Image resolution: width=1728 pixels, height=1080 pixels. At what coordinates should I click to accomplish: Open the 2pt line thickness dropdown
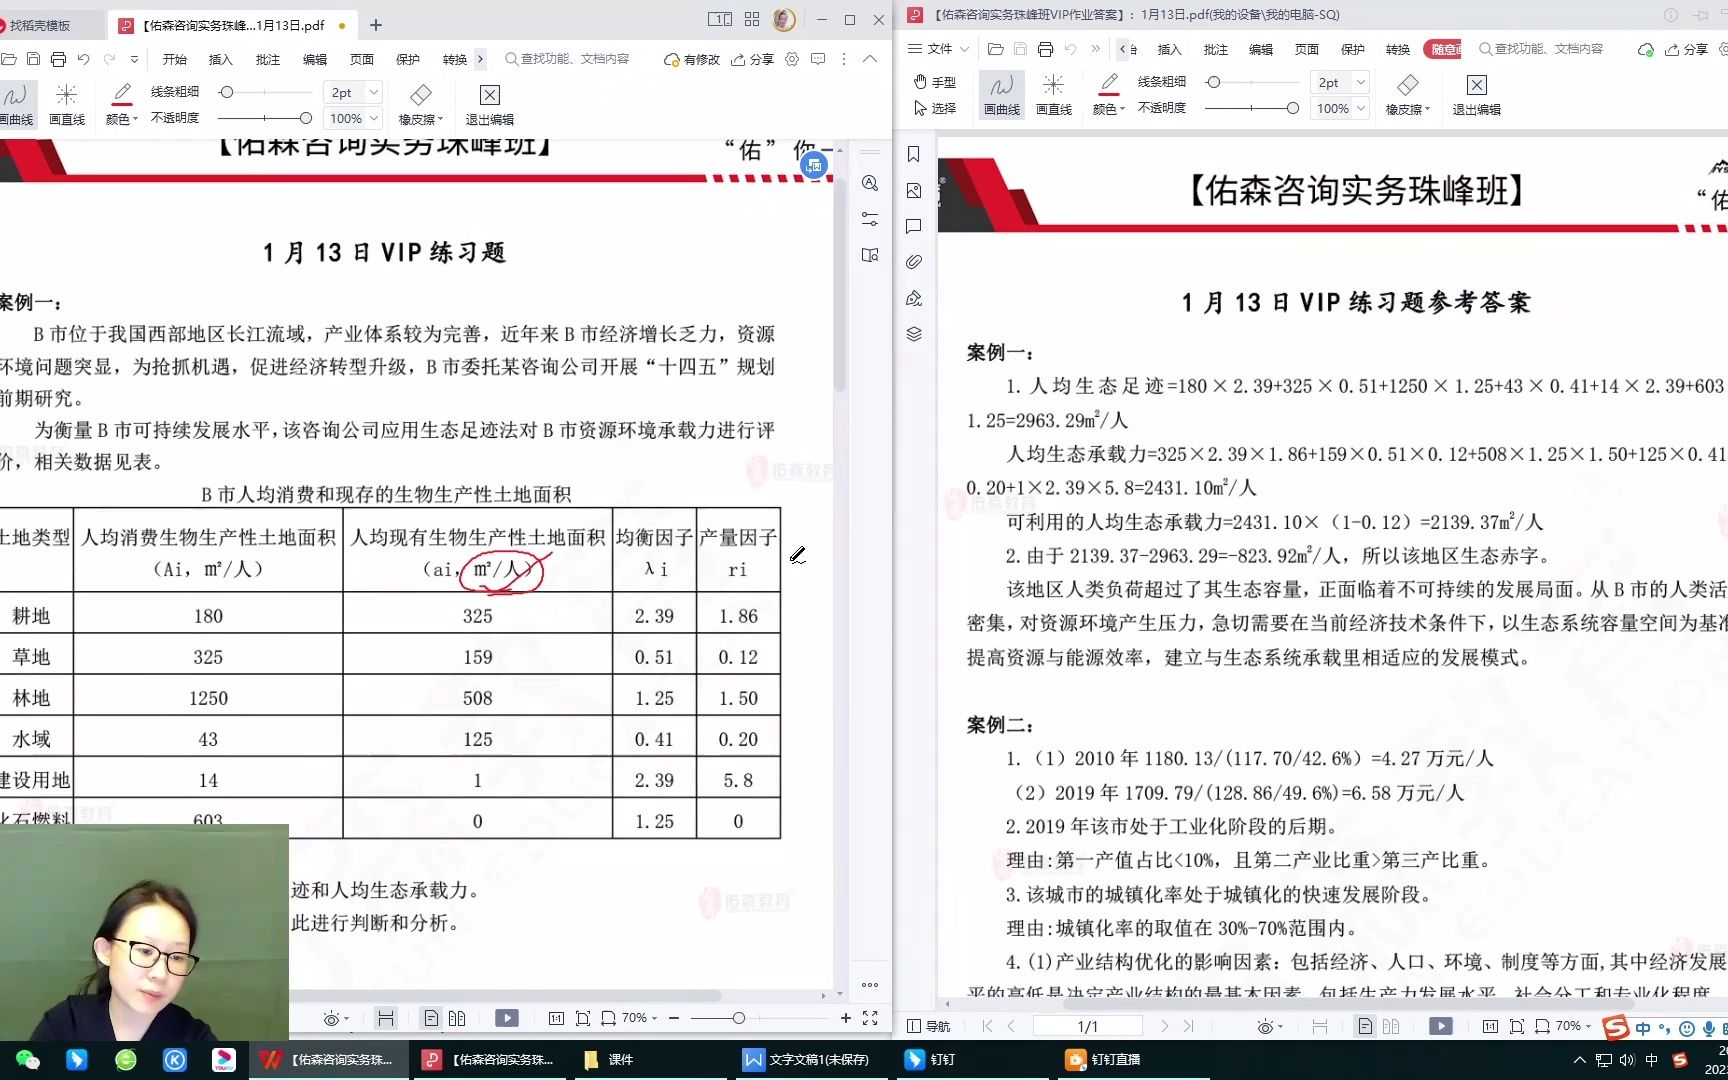pos(352,91)
